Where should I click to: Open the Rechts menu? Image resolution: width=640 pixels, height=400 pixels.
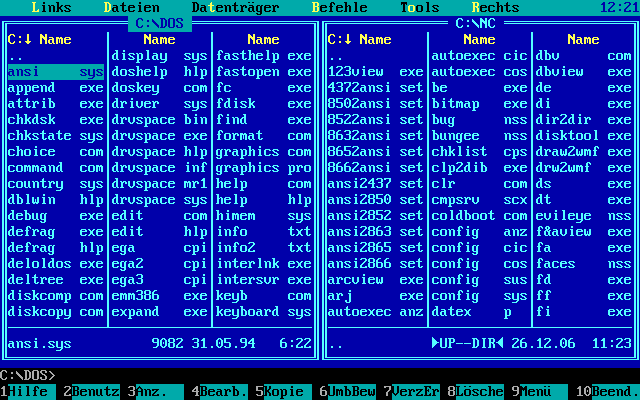tap(496, 7)
